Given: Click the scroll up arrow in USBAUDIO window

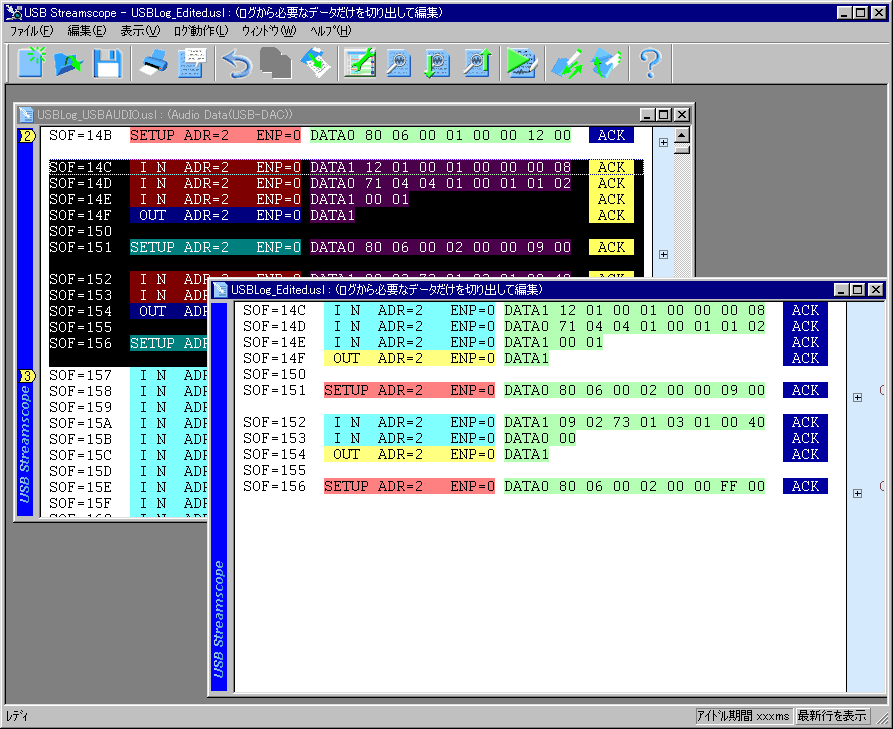Looking at the screenshot, I should (682, 136).
